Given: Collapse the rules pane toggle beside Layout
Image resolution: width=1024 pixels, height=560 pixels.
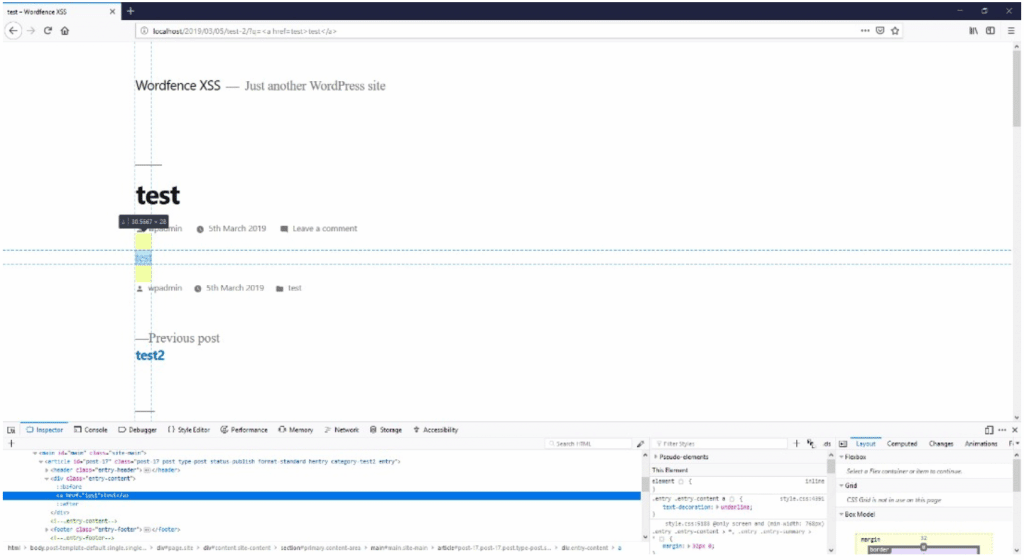Looking at the screenshot, I should [x=842, y=444].
